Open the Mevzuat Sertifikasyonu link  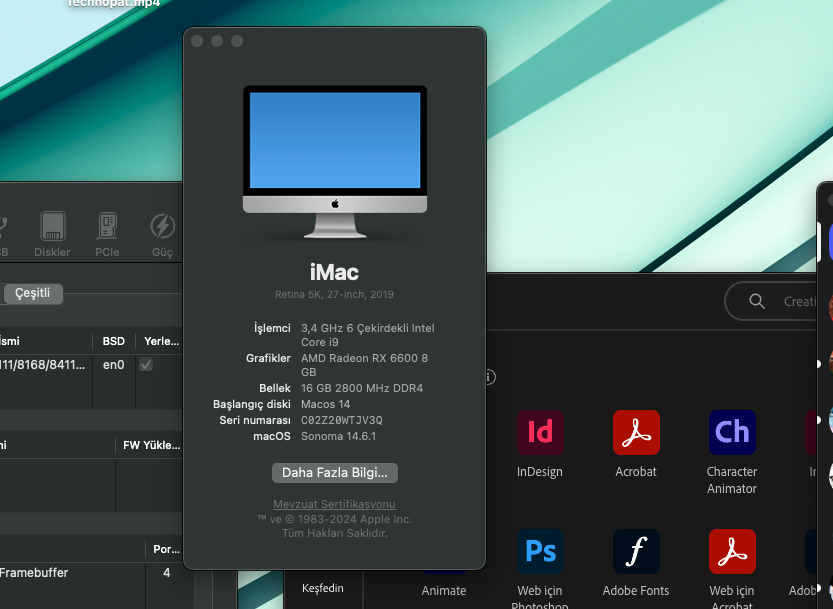pos(335,504)
